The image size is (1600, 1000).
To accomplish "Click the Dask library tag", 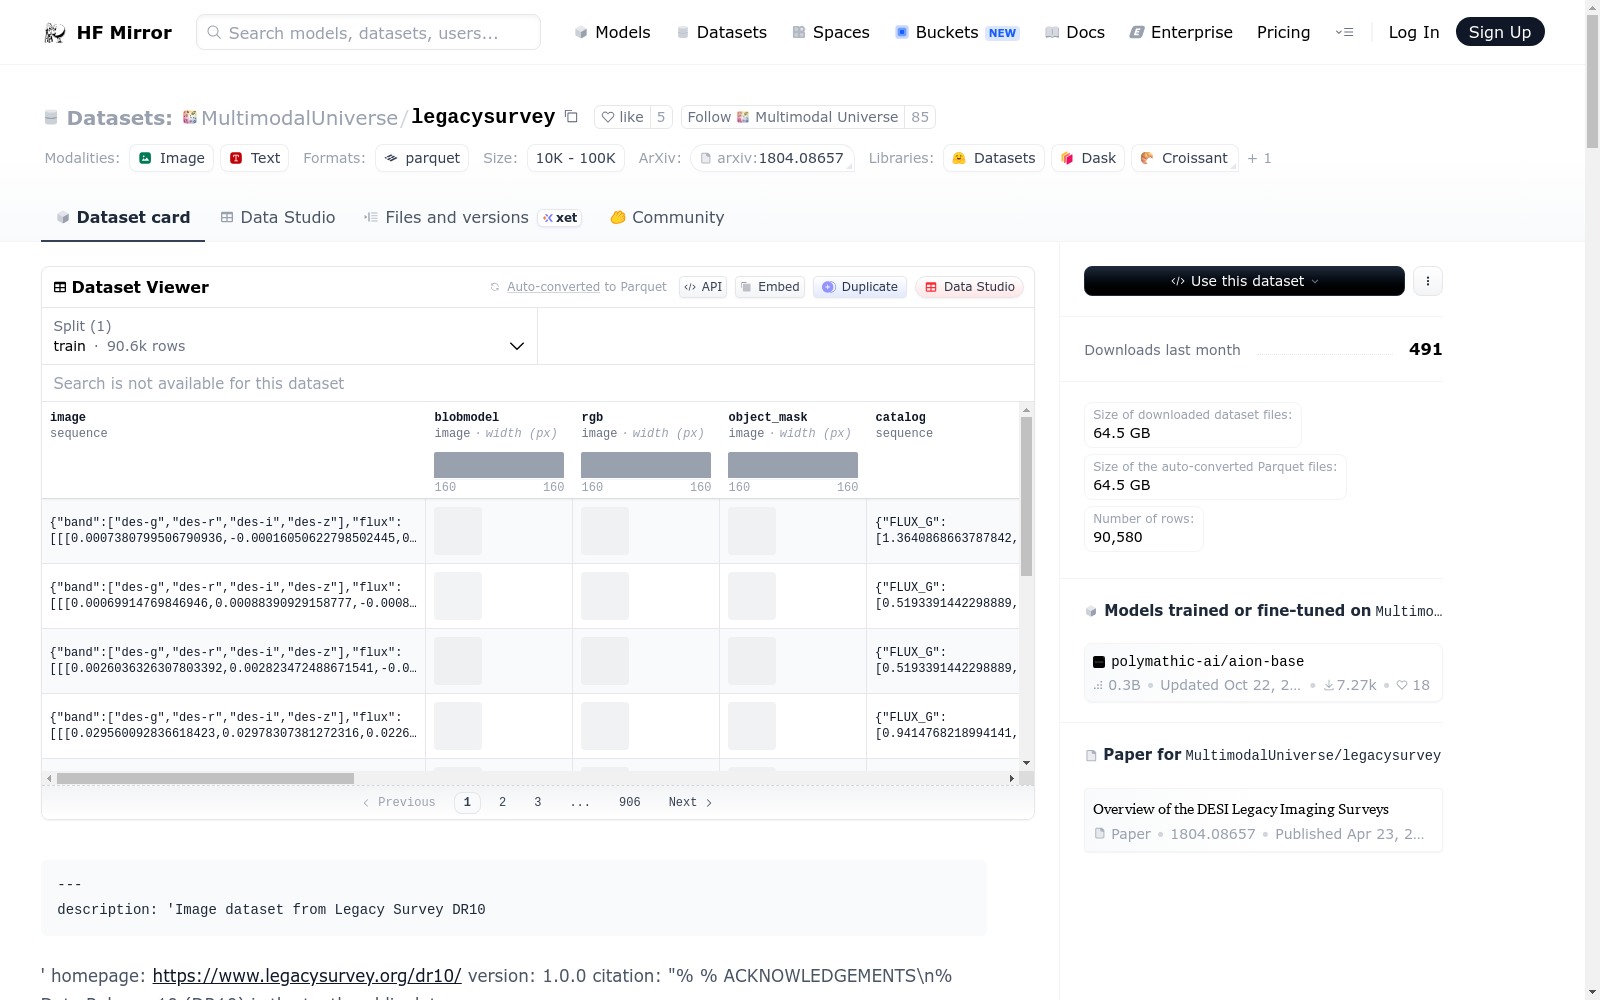I will click(x=1088, y=158).
